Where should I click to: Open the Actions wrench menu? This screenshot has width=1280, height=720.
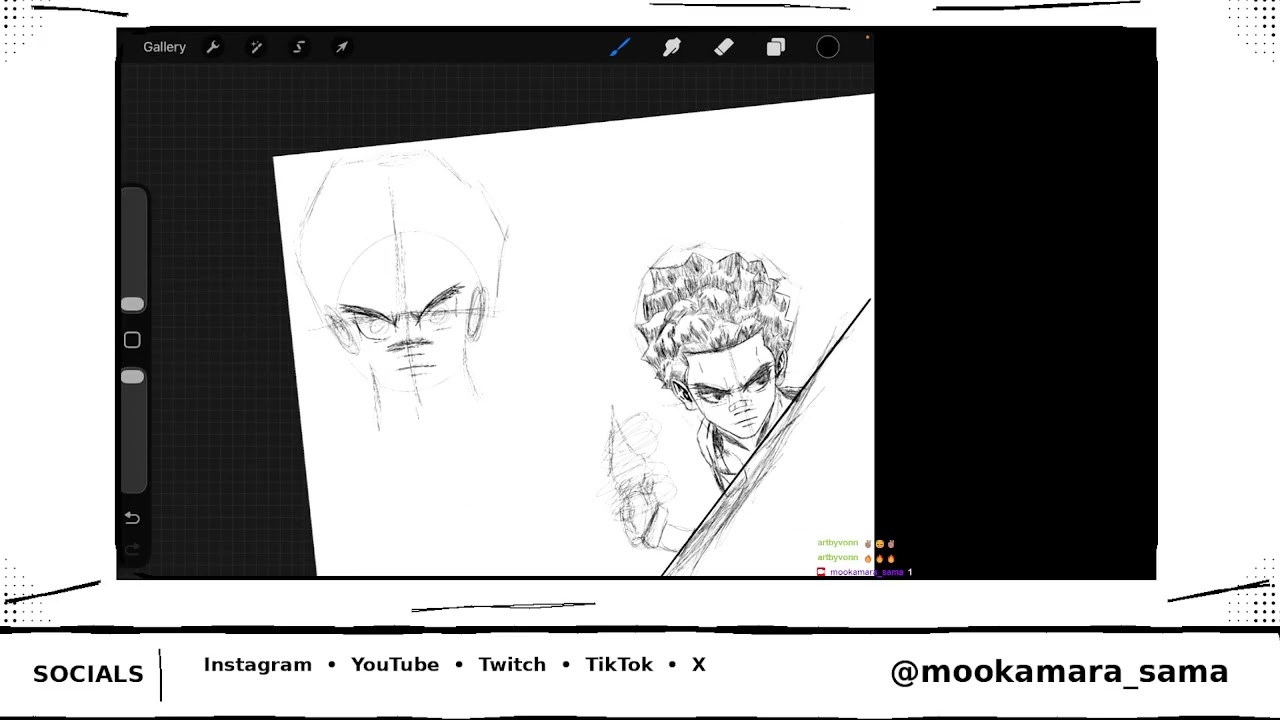[213, 47]
